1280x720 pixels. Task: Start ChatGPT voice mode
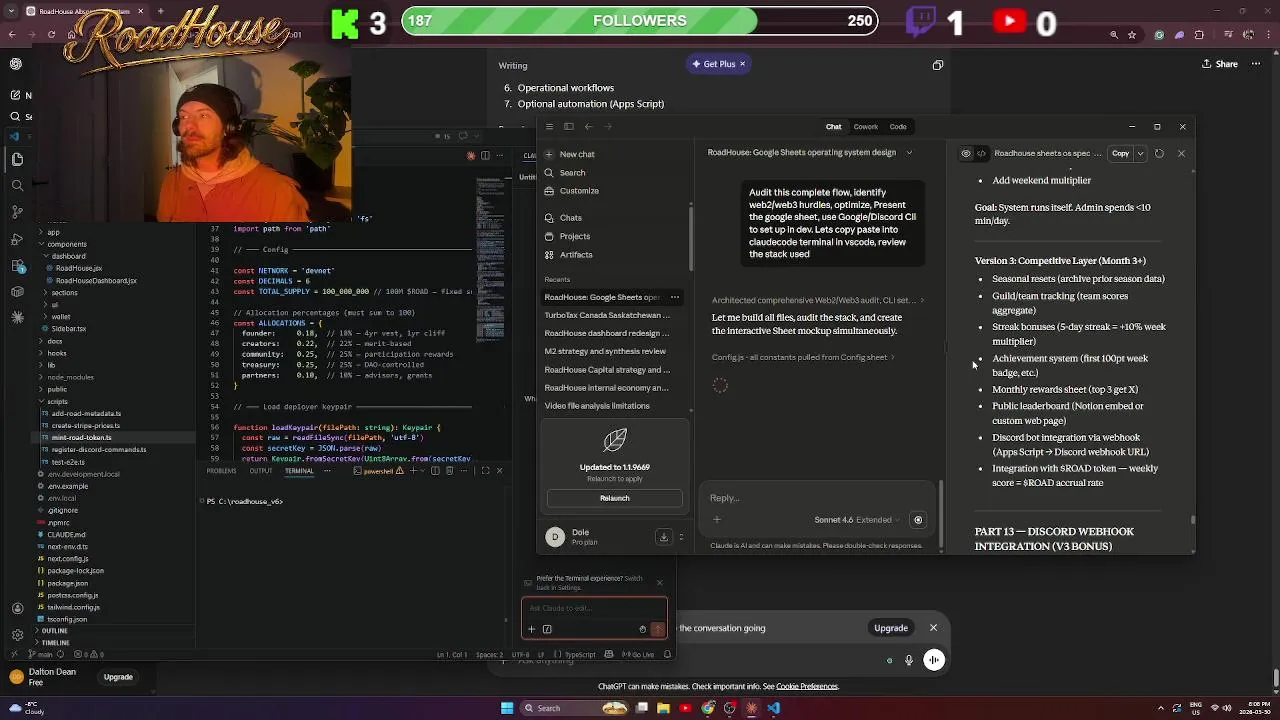coord(933,660)
